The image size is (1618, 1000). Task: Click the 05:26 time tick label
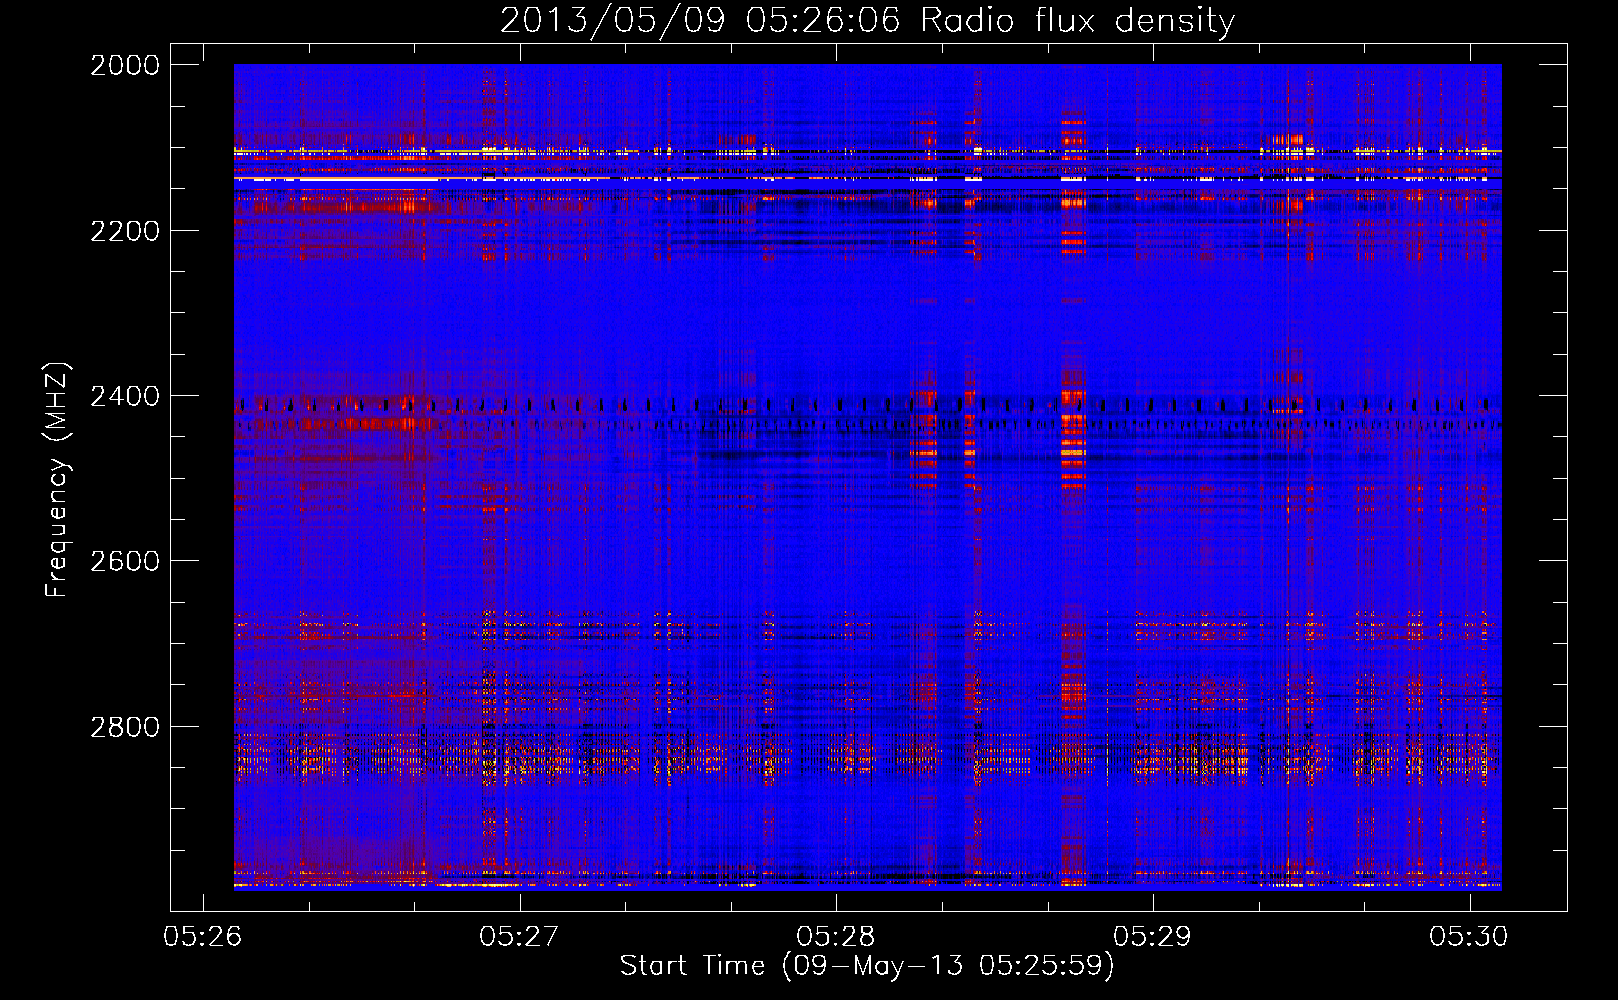203,936
